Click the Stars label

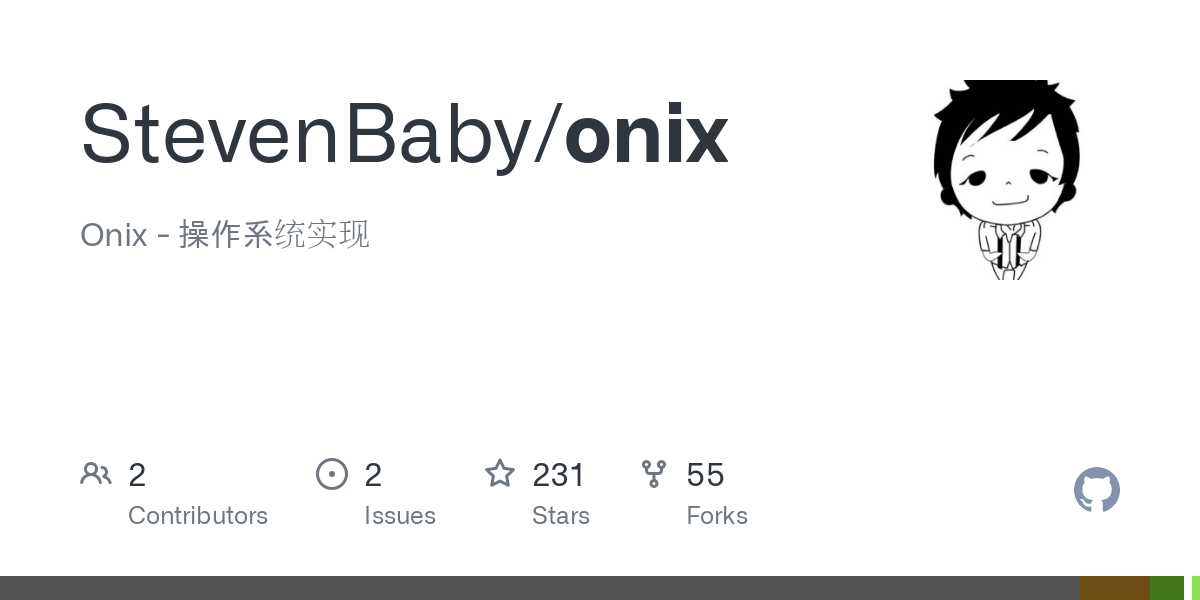[561, 516]
